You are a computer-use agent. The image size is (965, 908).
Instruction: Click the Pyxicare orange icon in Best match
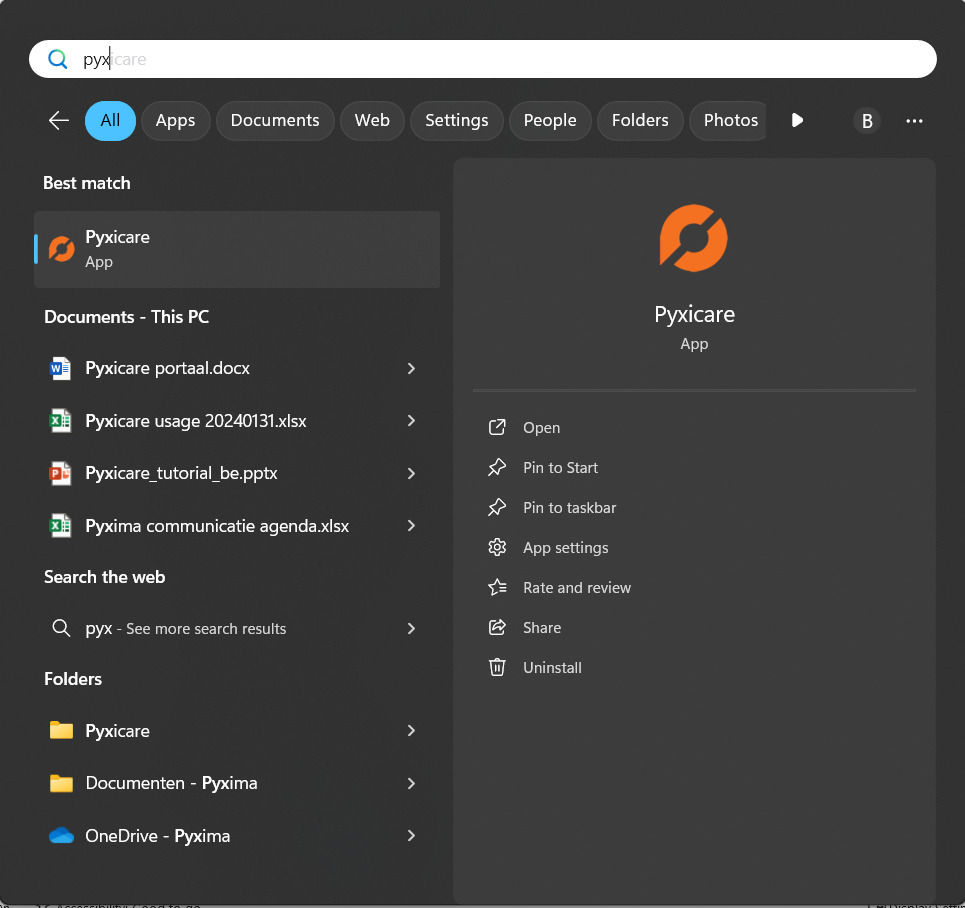(x=62, y=249)
